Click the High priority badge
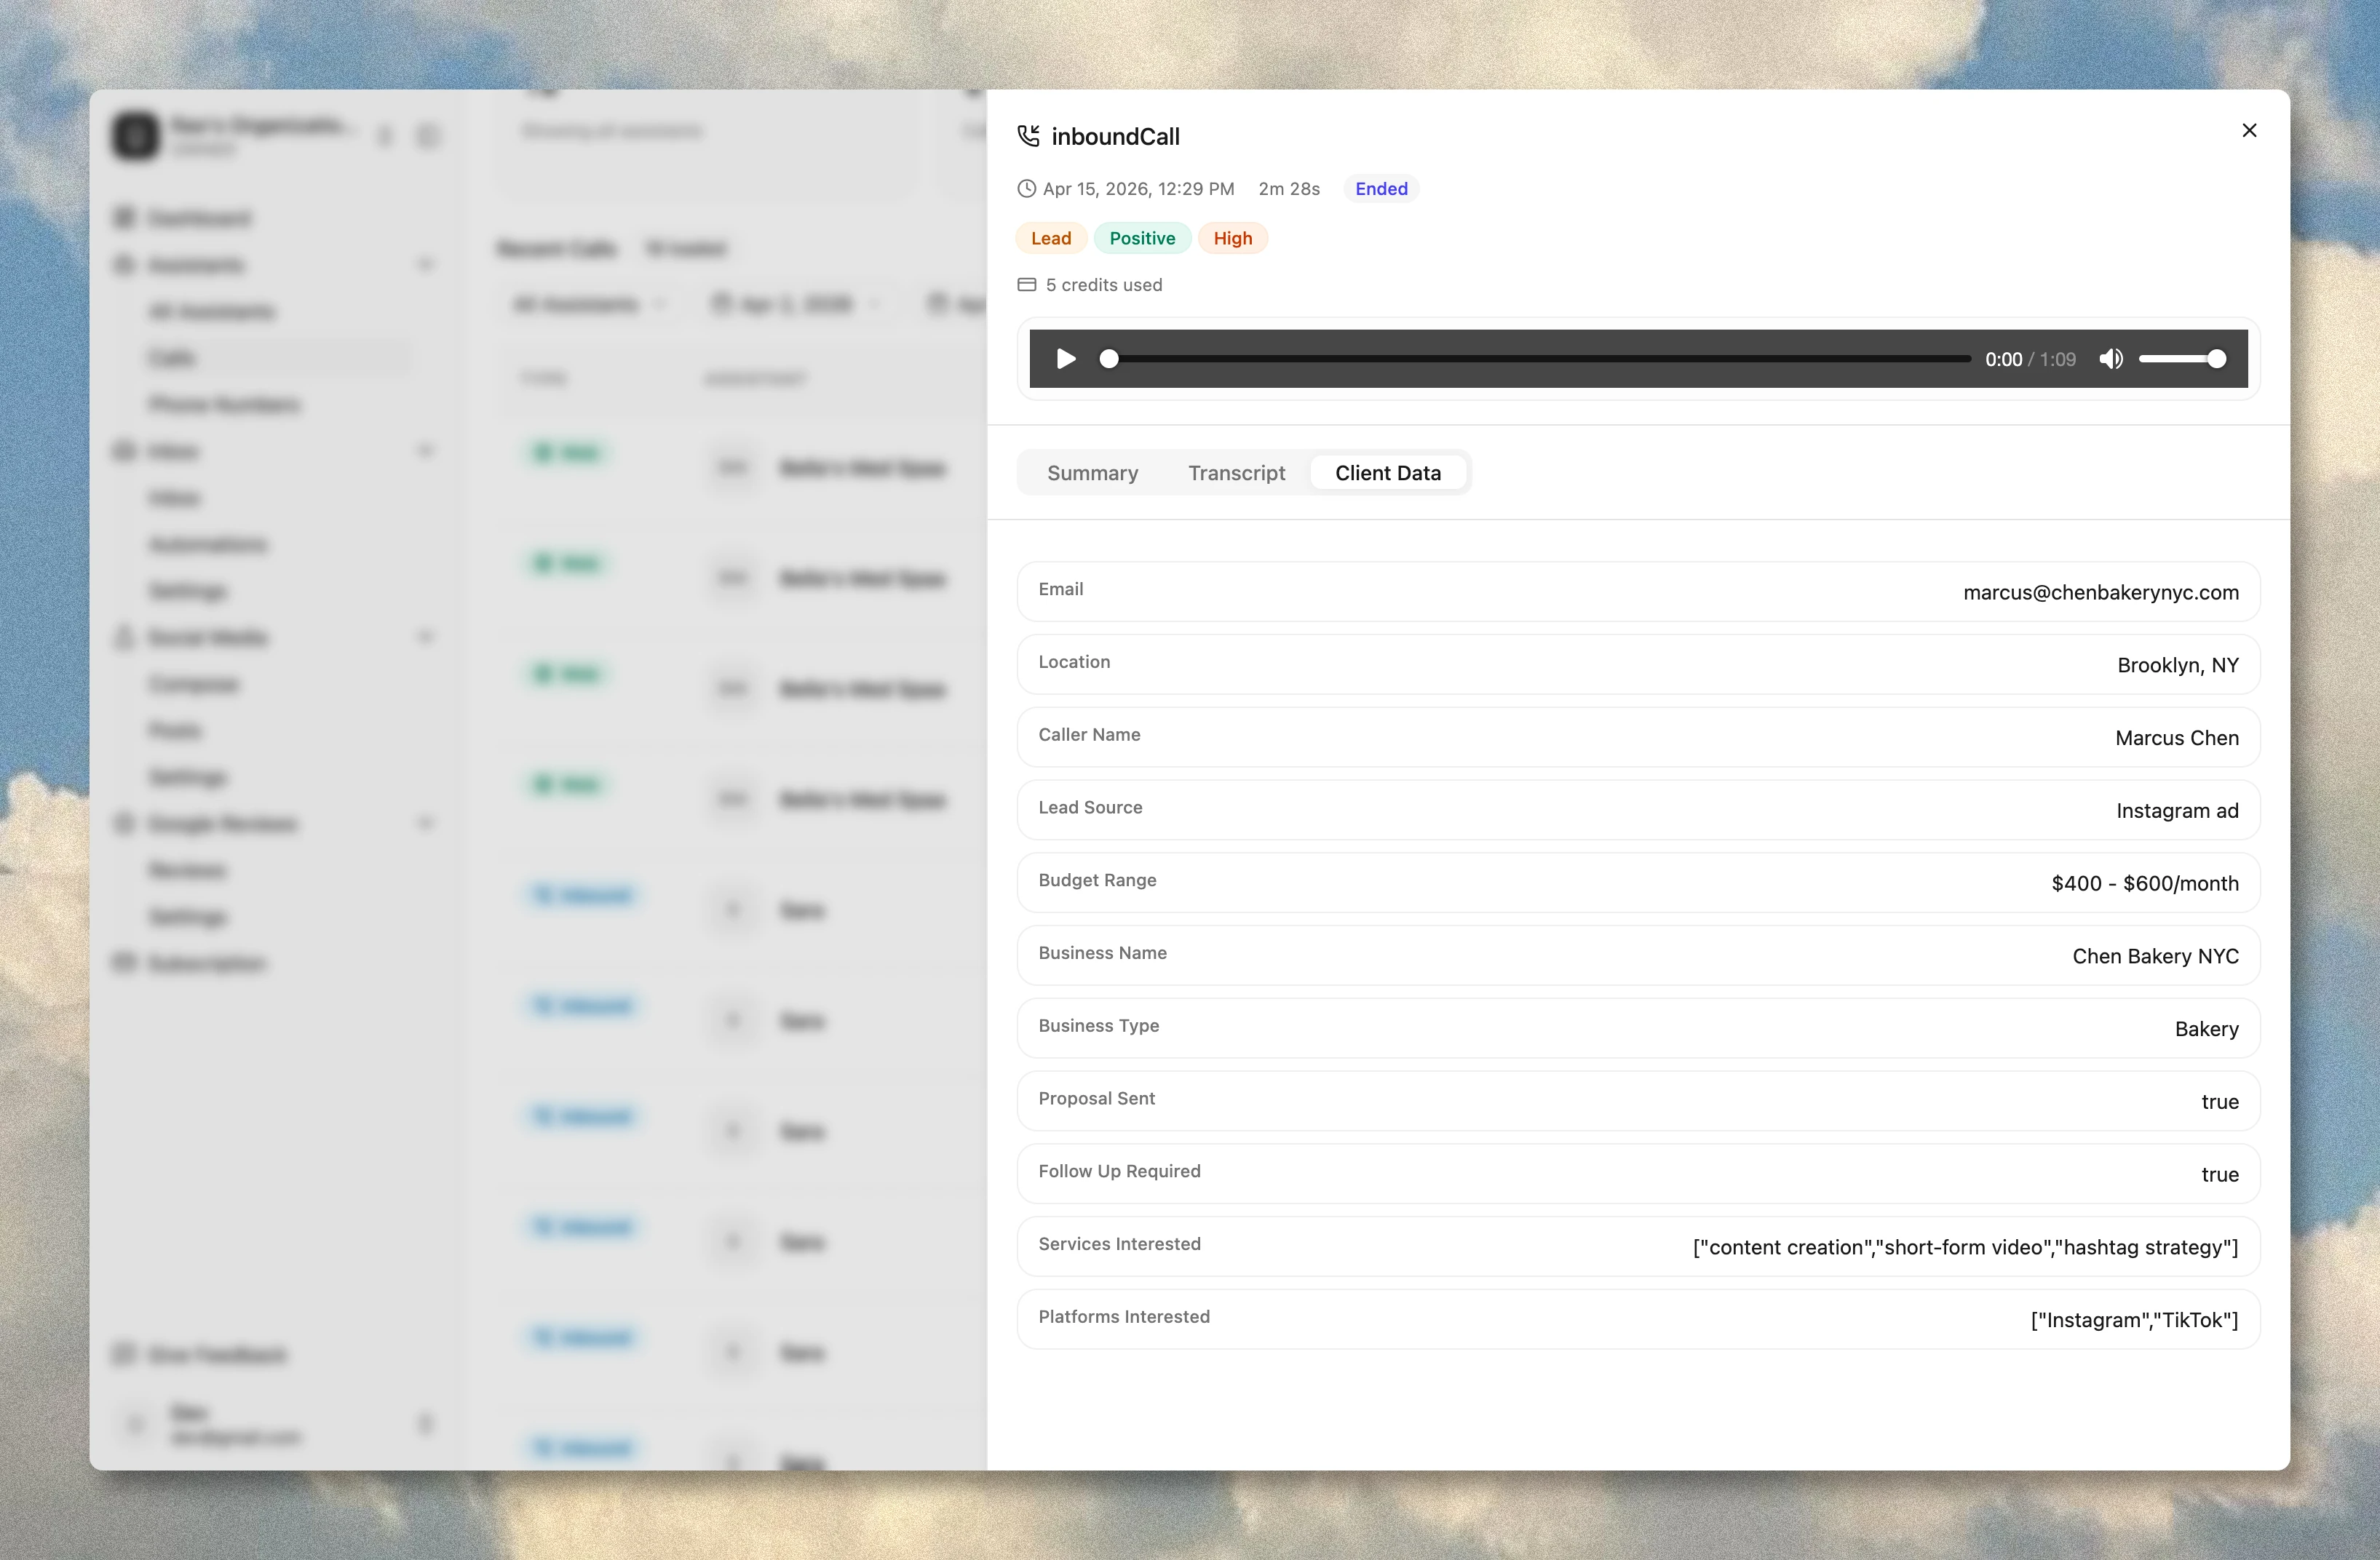This screenshot has height=1560, width=2380. pos(1232,238)
